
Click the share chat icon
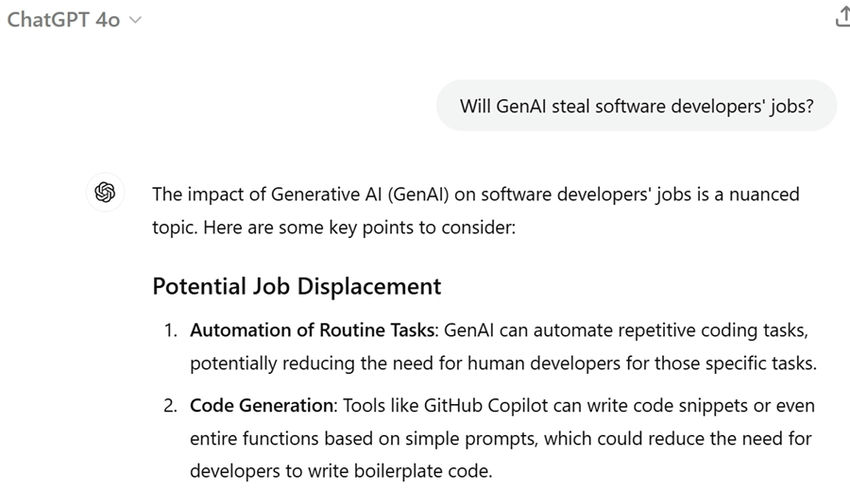(841, 17)
